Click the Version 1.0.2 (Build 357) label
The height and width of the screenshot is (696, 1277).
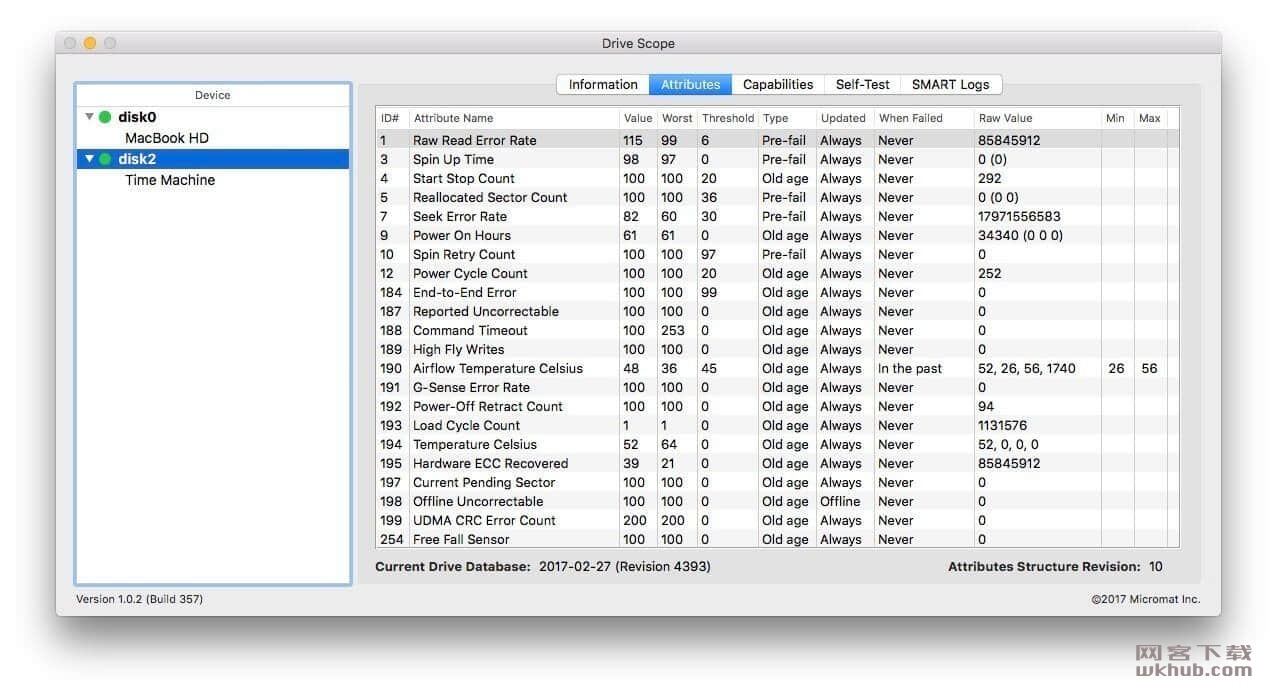click(140, 599)
